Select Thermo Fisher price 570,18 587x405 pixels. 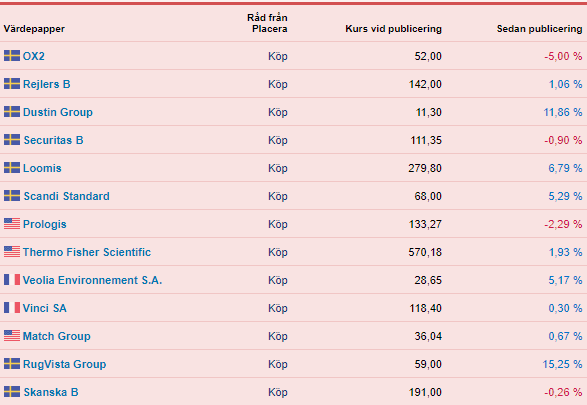pos(425,252)
